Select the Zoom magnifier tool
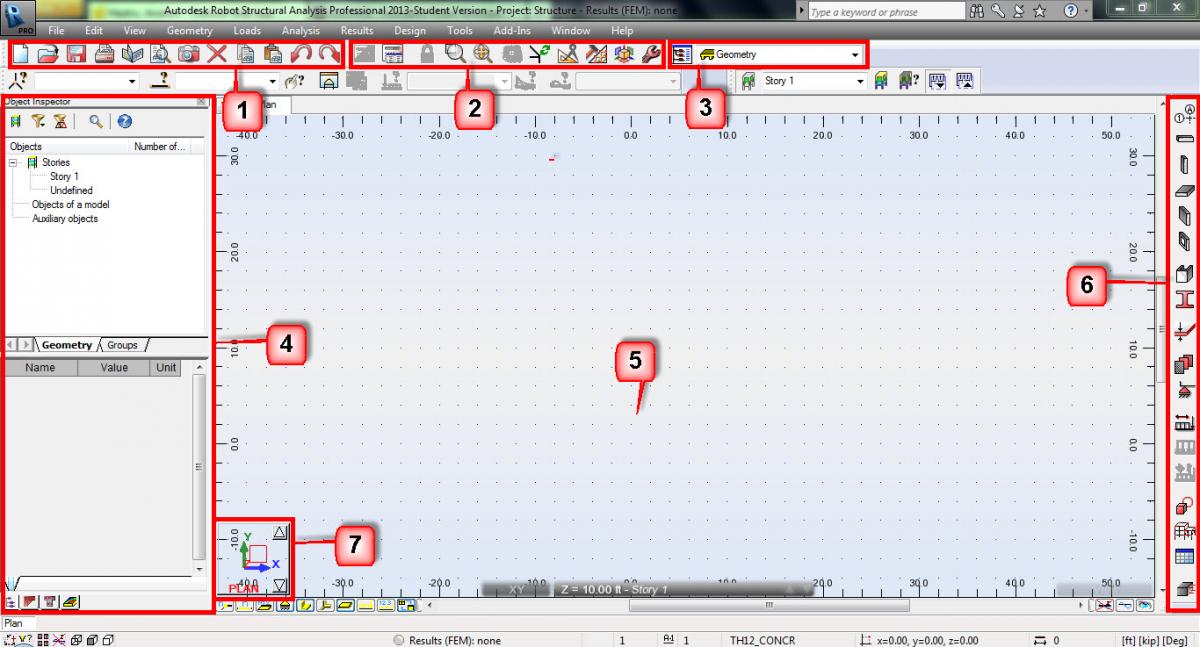This screenshot has width=1200, height=647. (454, 55)
